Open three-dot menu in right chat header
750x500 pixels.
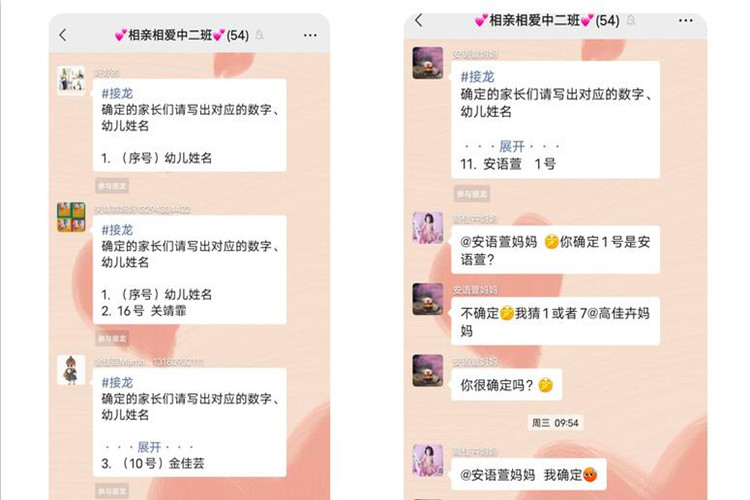(685, 20)
